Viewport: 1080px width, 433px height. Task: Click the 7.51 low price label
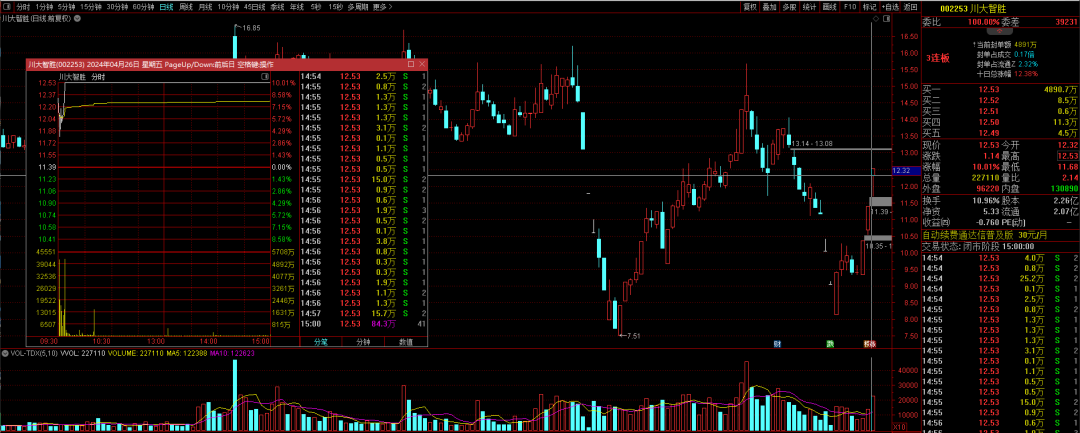[634, 336]
